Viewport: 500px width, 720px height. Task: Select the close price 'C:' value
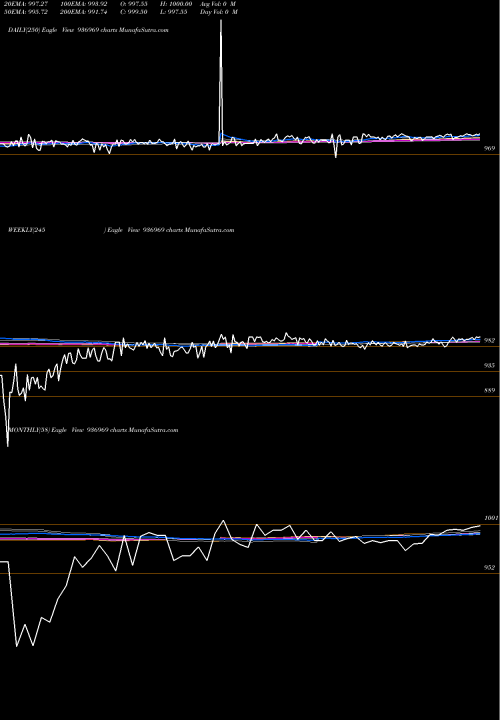tap(134, 12)
